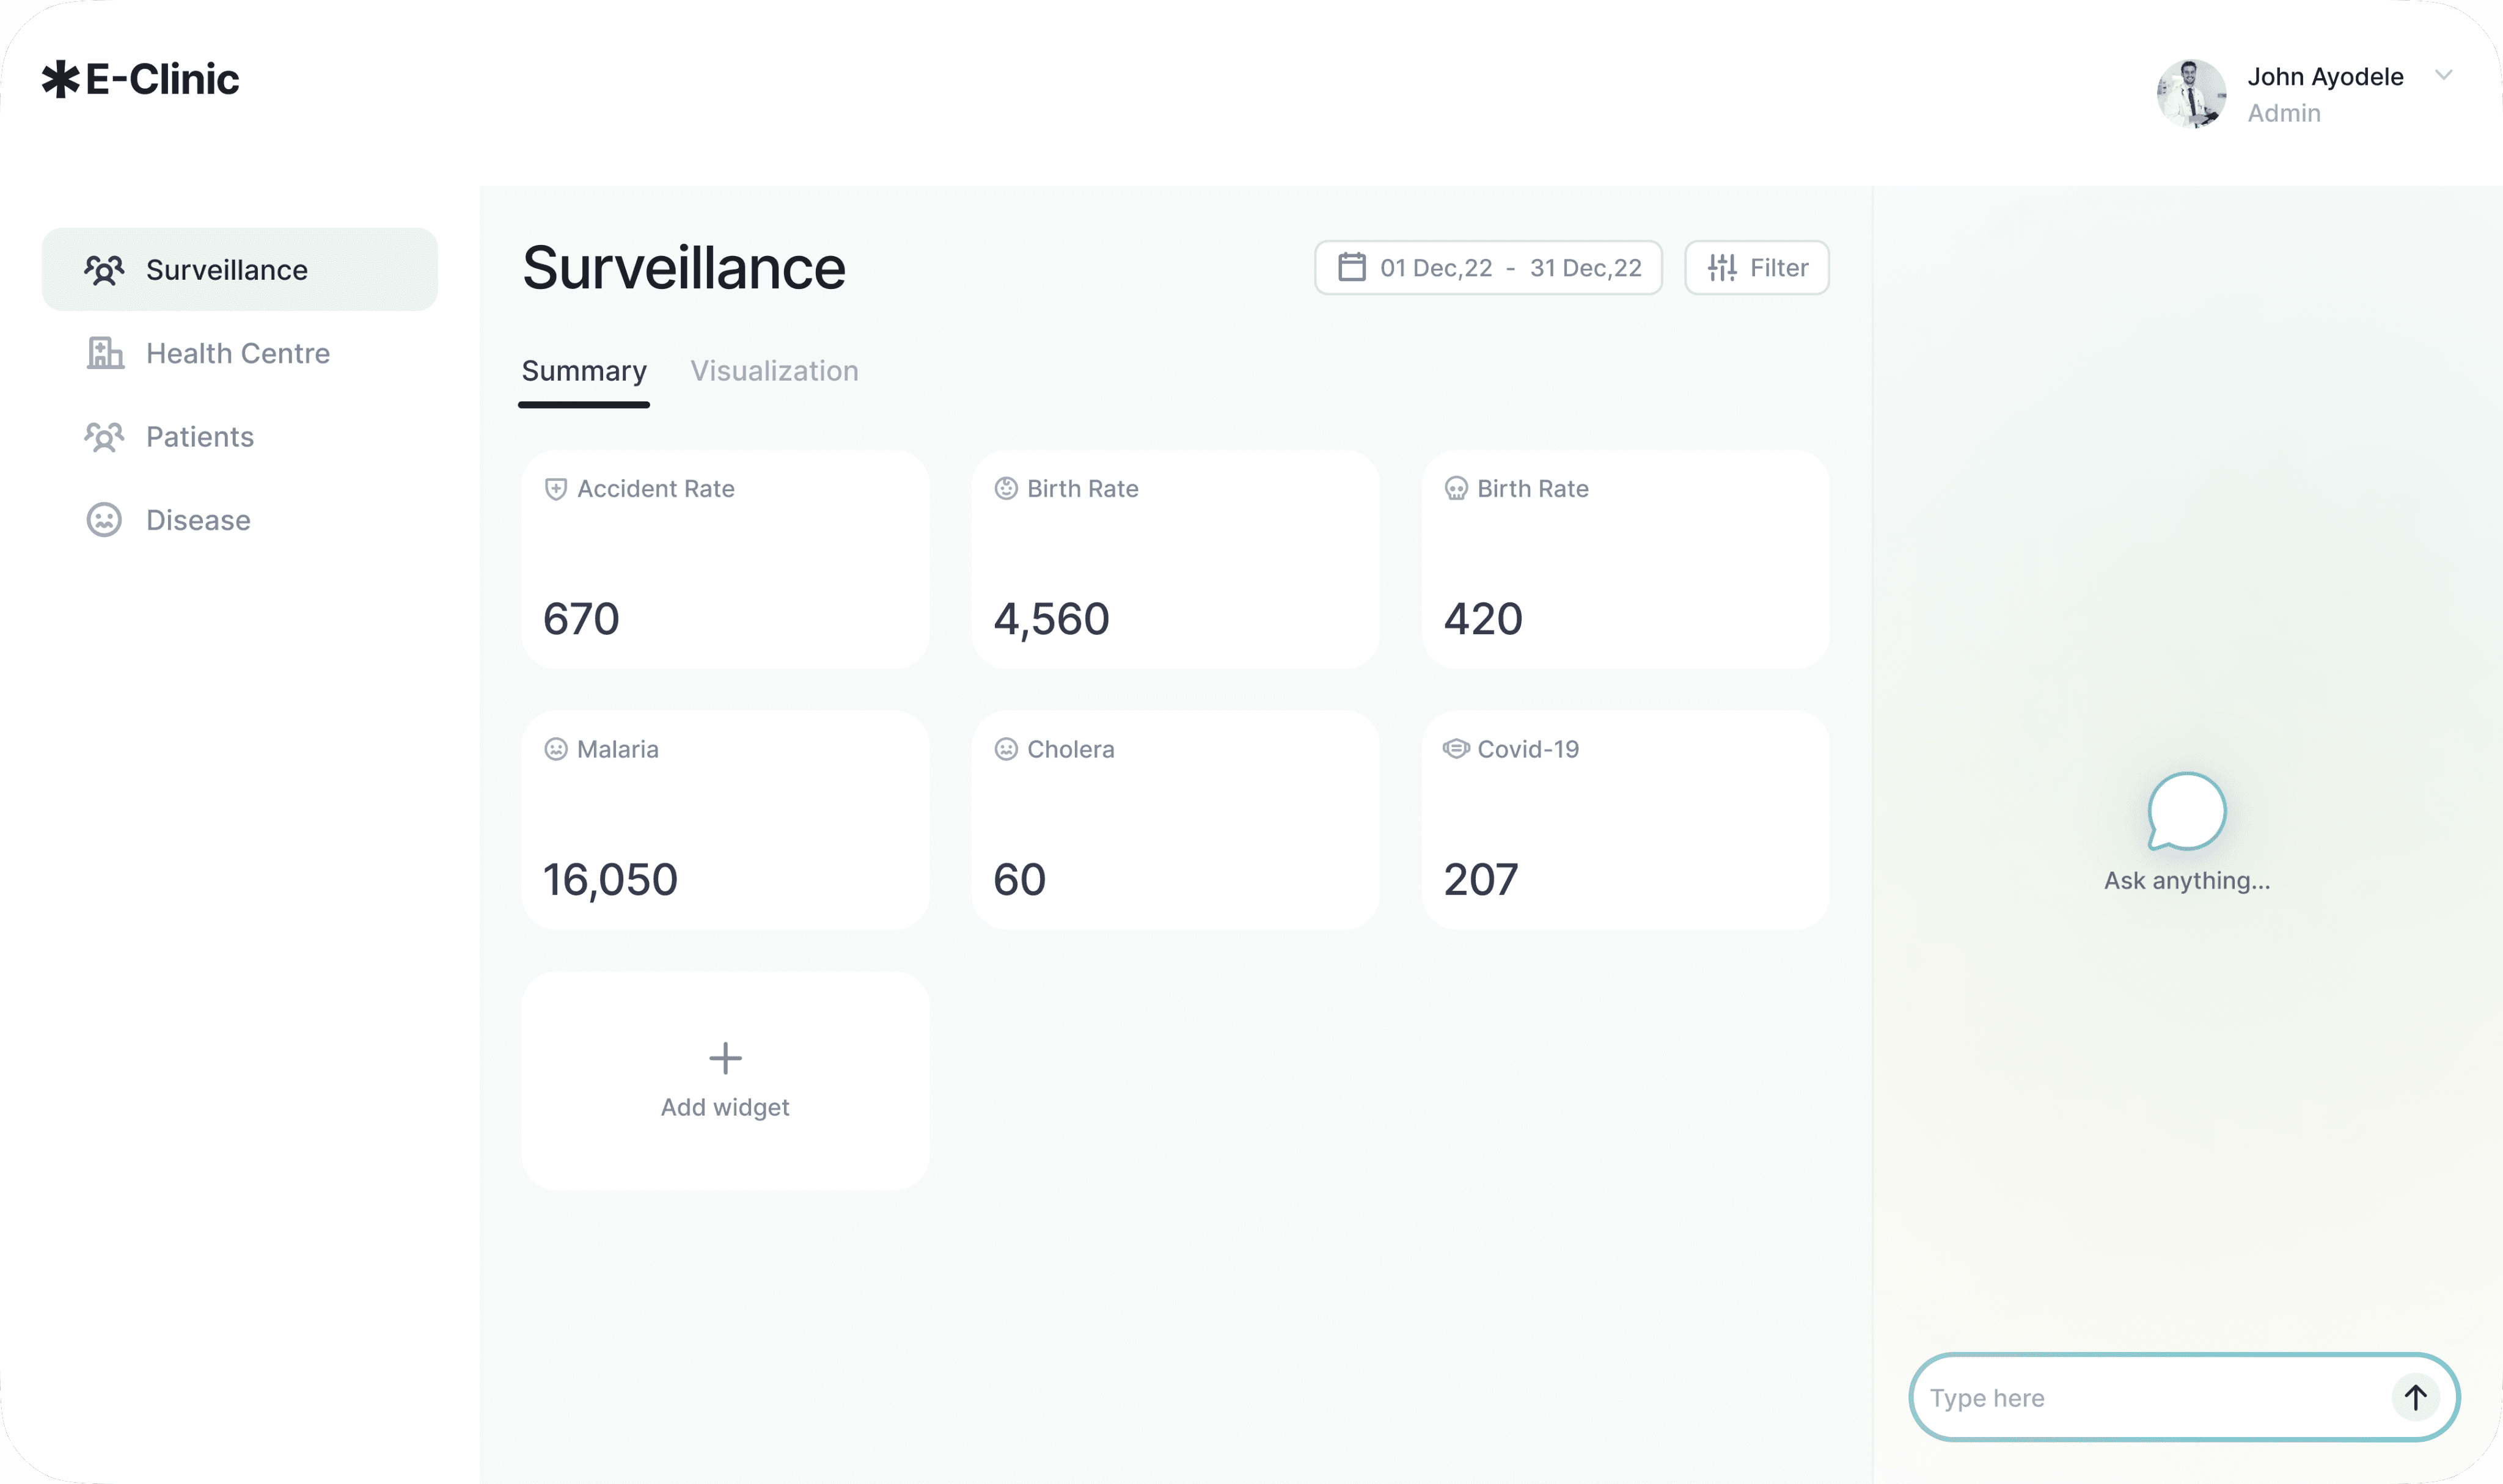Open the Malaria 16,050 widget card
This screenshot has height=1484, width=2503.
click(725, 820)
